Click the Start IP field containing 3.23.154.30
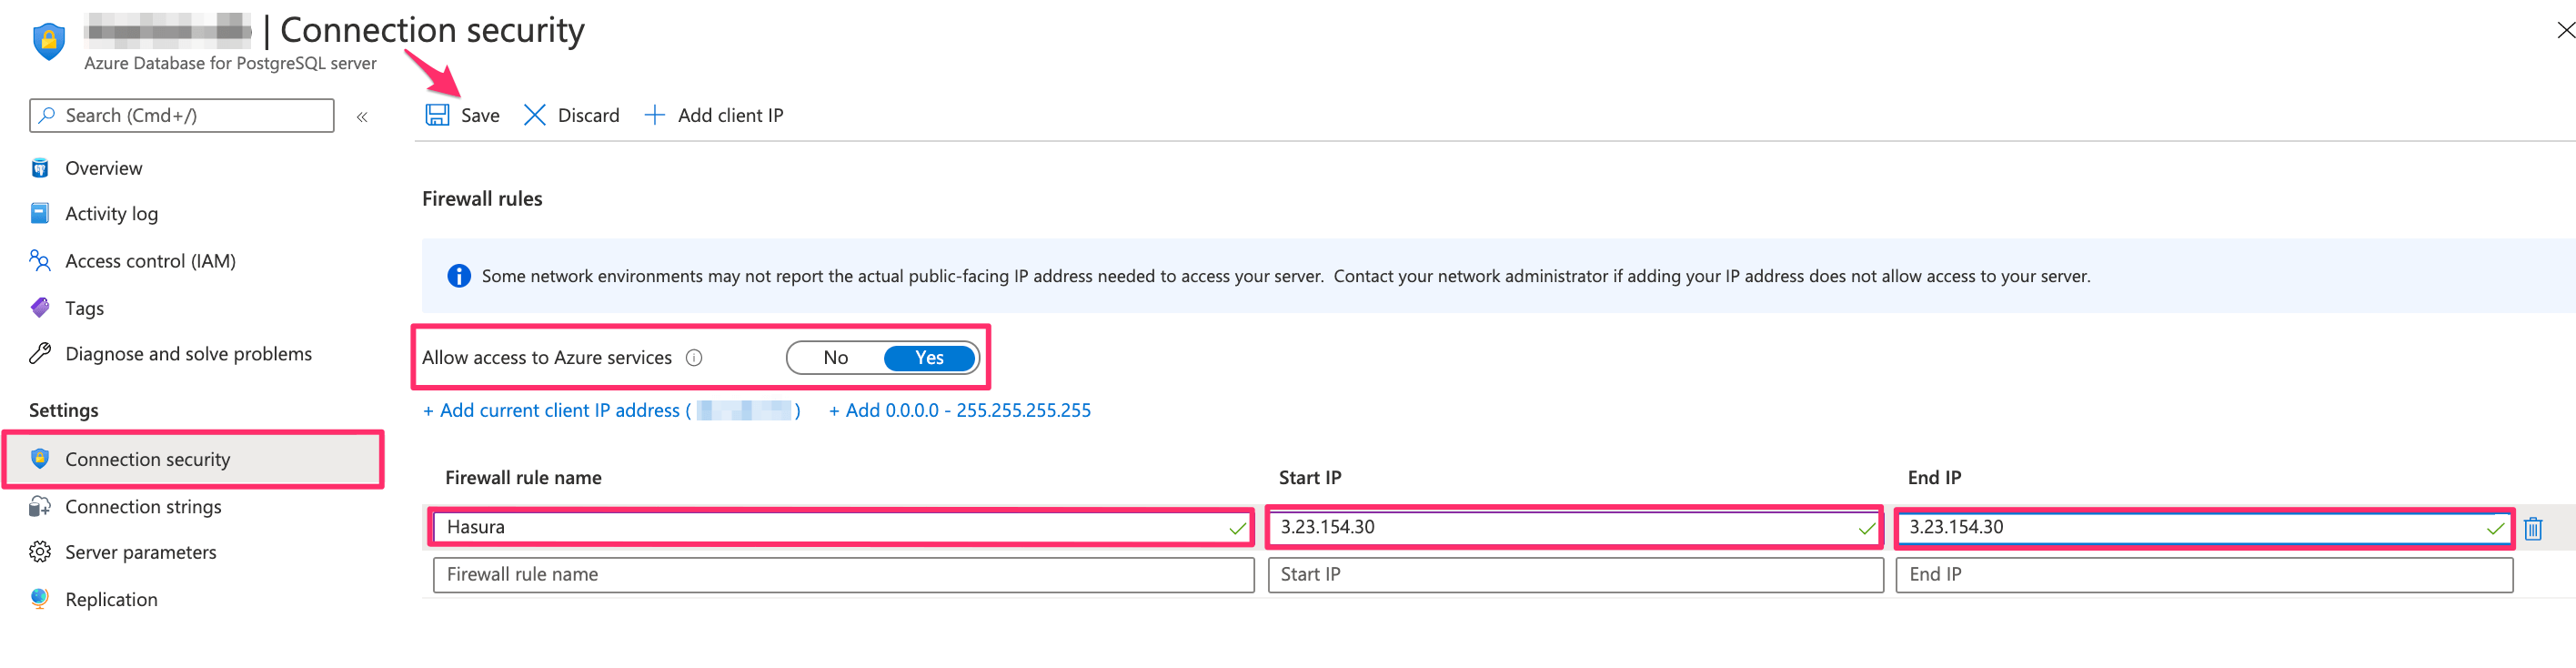 1560,527
